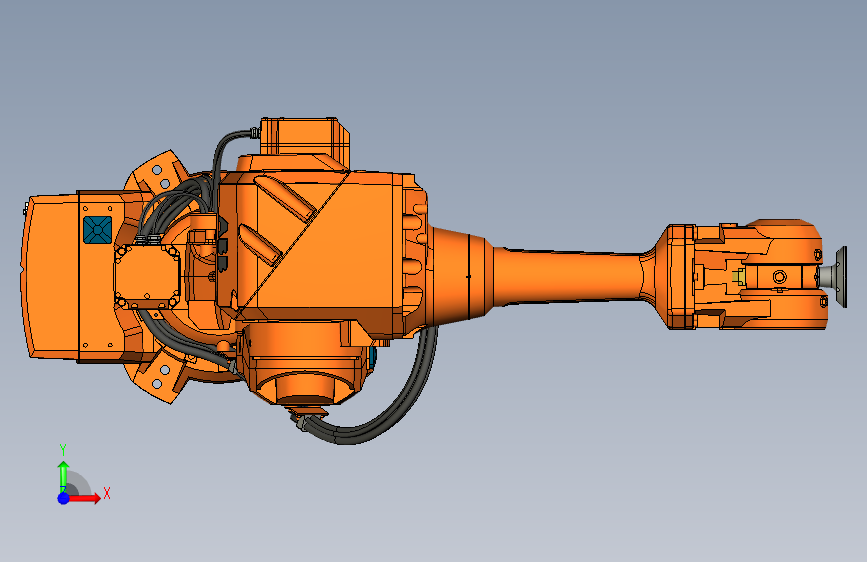Click the green Y axis arrow of triad

coord(64,476)
